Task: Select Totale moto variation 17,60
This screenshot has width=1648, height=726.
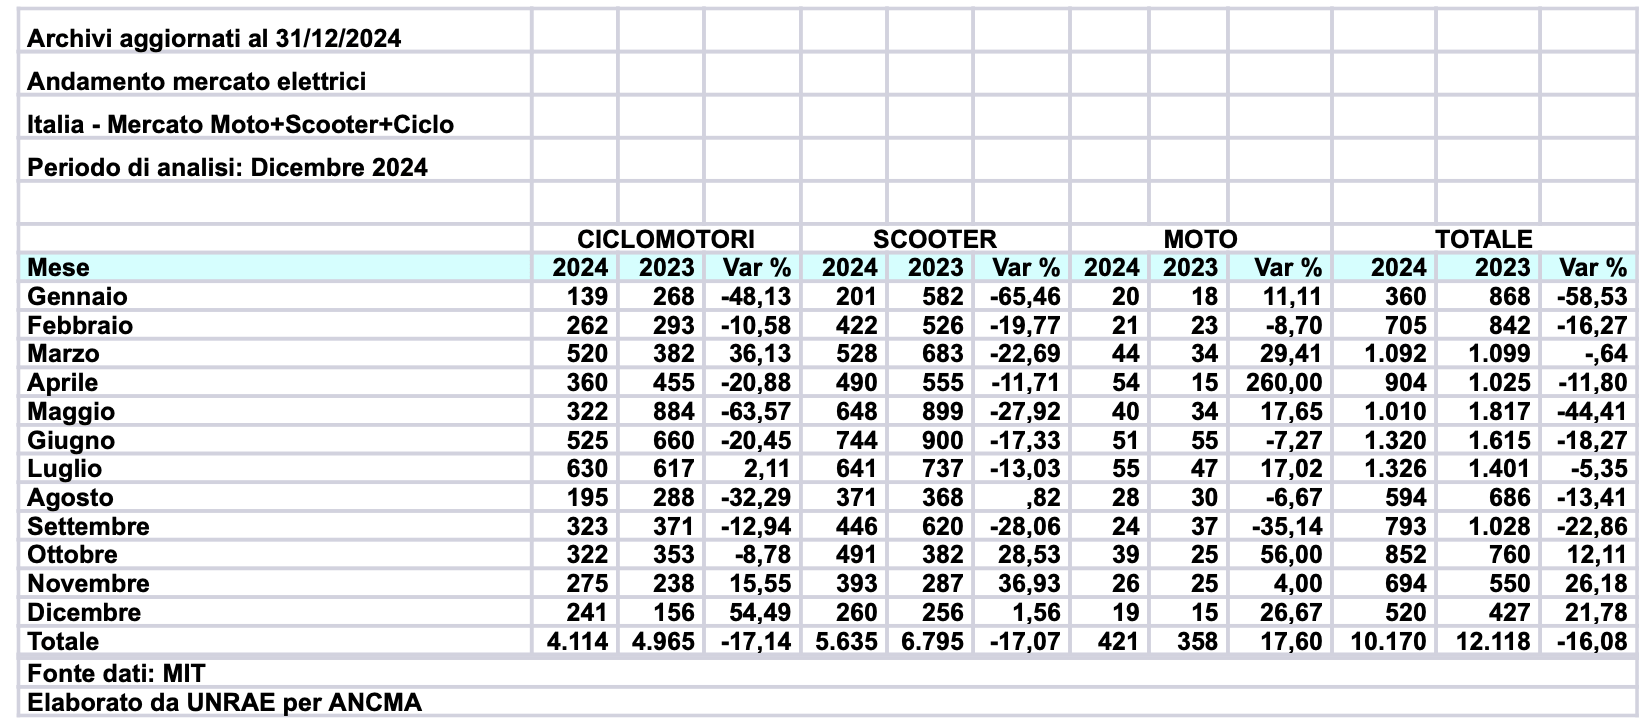Action: 1291,642
